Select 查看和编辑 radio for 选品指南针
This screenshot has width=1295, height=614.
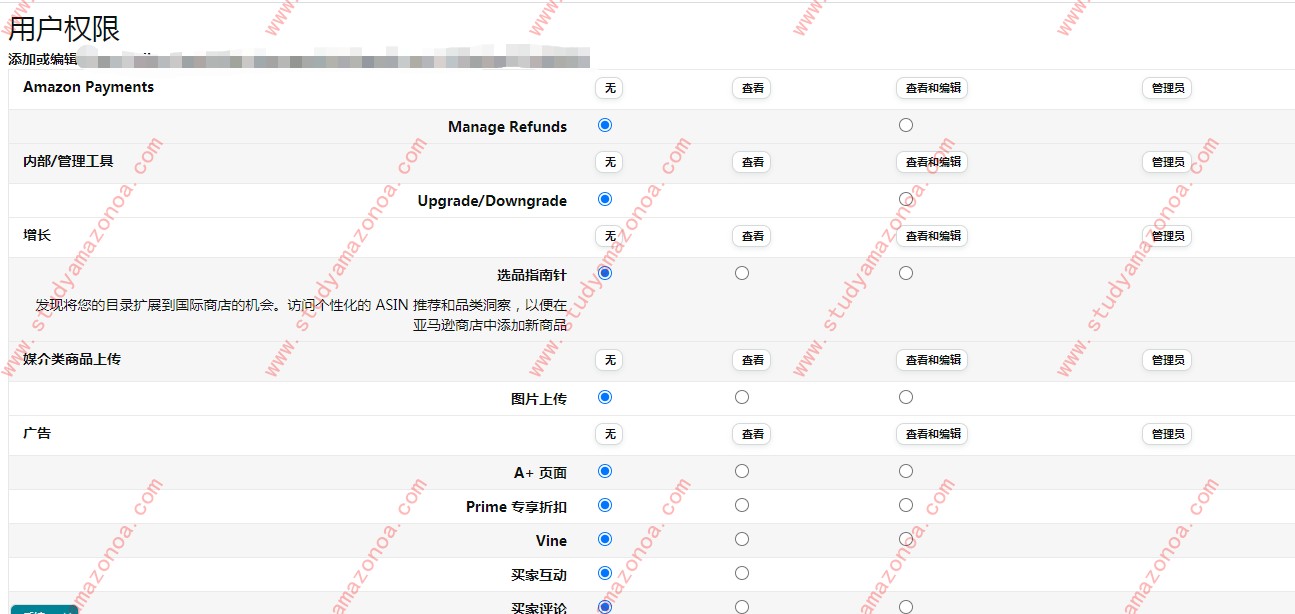[905, 273]
